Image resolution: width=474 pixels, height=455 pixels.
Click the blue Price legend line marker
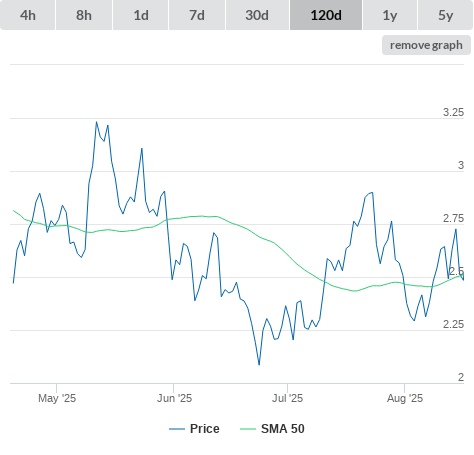point(177,429)
